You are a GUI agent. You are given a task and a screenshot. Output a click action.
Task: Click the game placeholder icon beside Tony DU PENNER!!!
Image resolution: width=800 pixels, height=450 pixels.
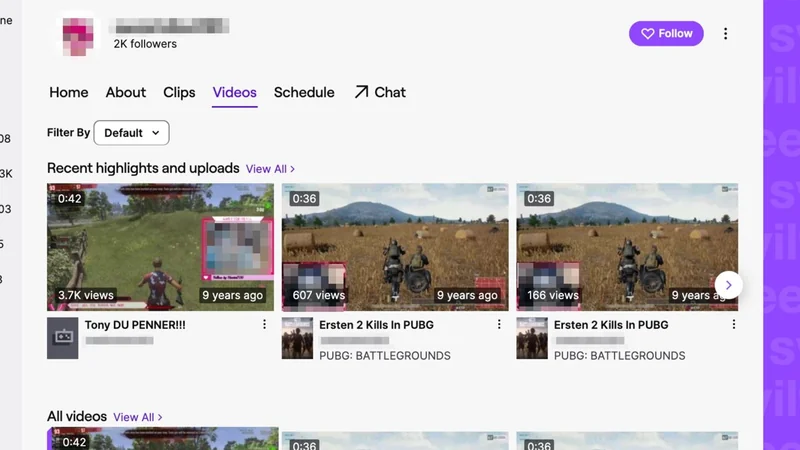pos(63,338)
